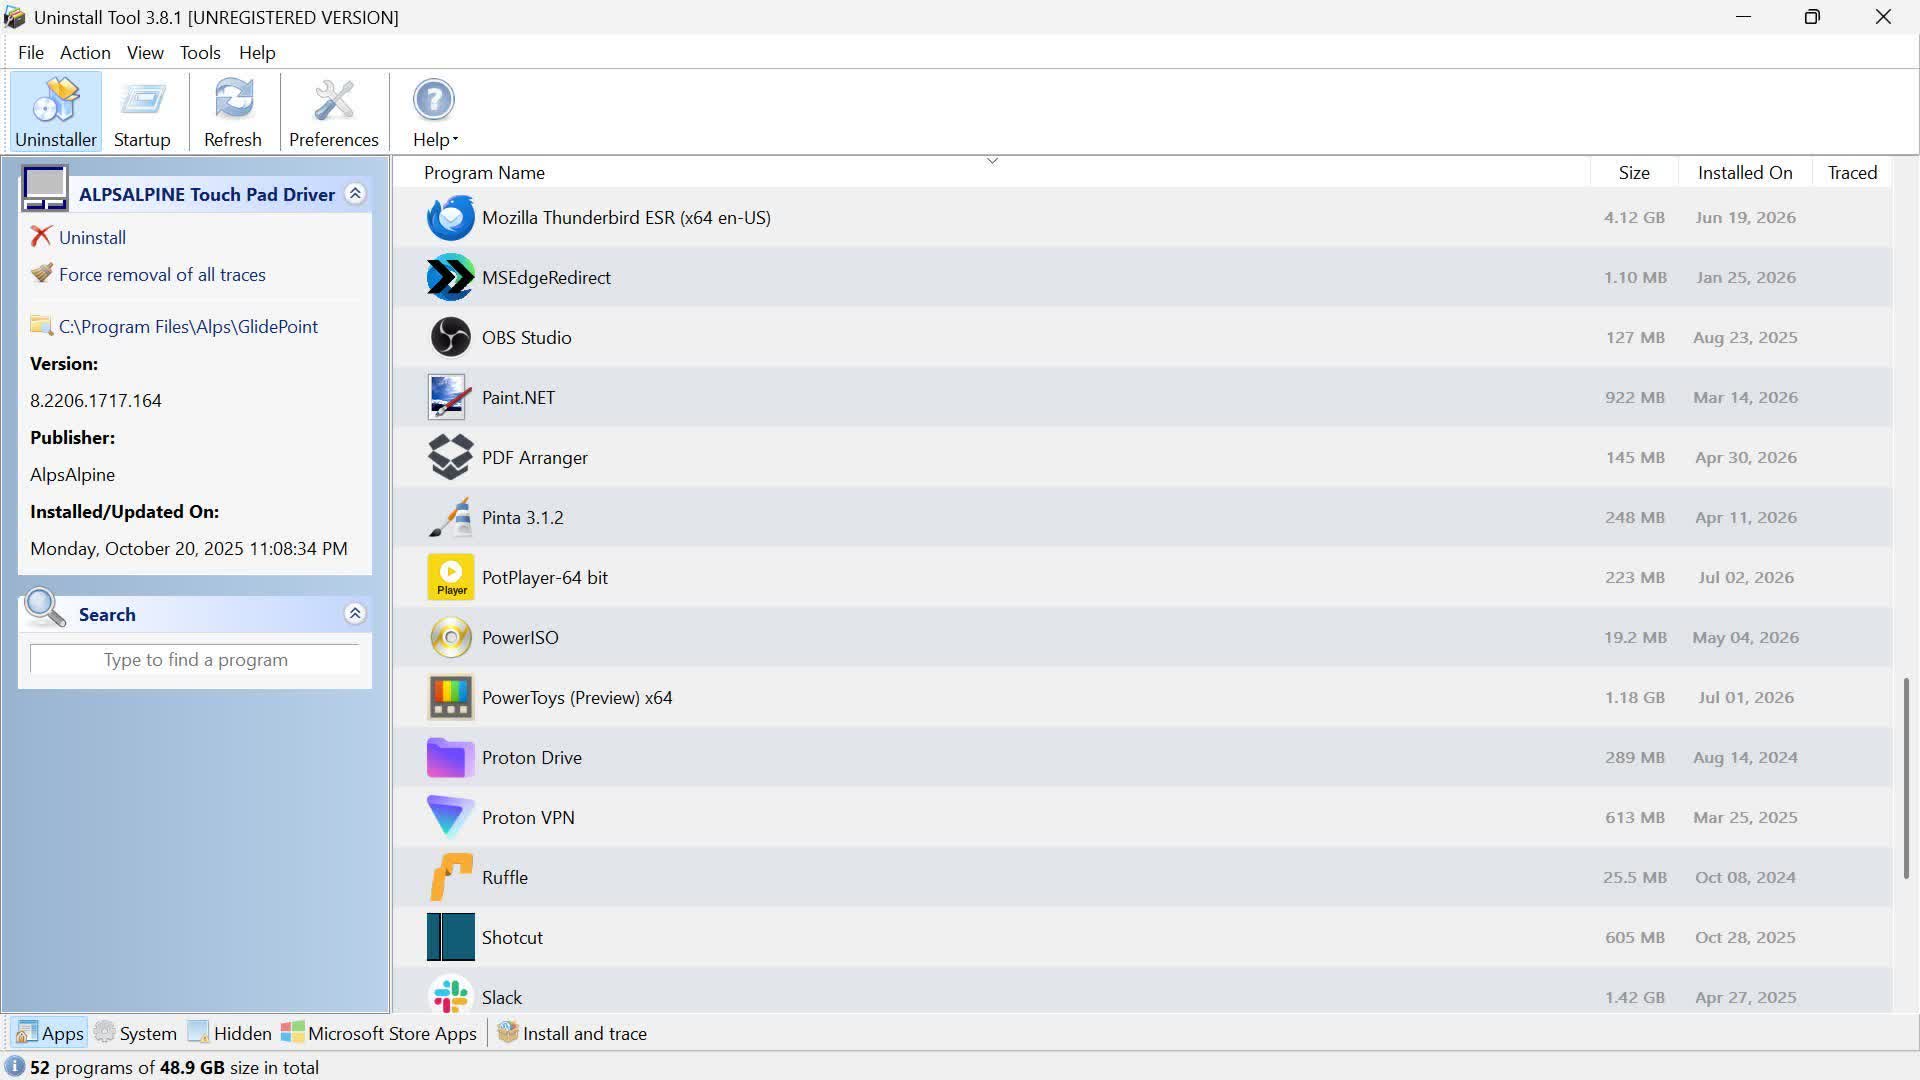Select the Paint.NET icon
1920x1080 pixels.
[450, 397]
